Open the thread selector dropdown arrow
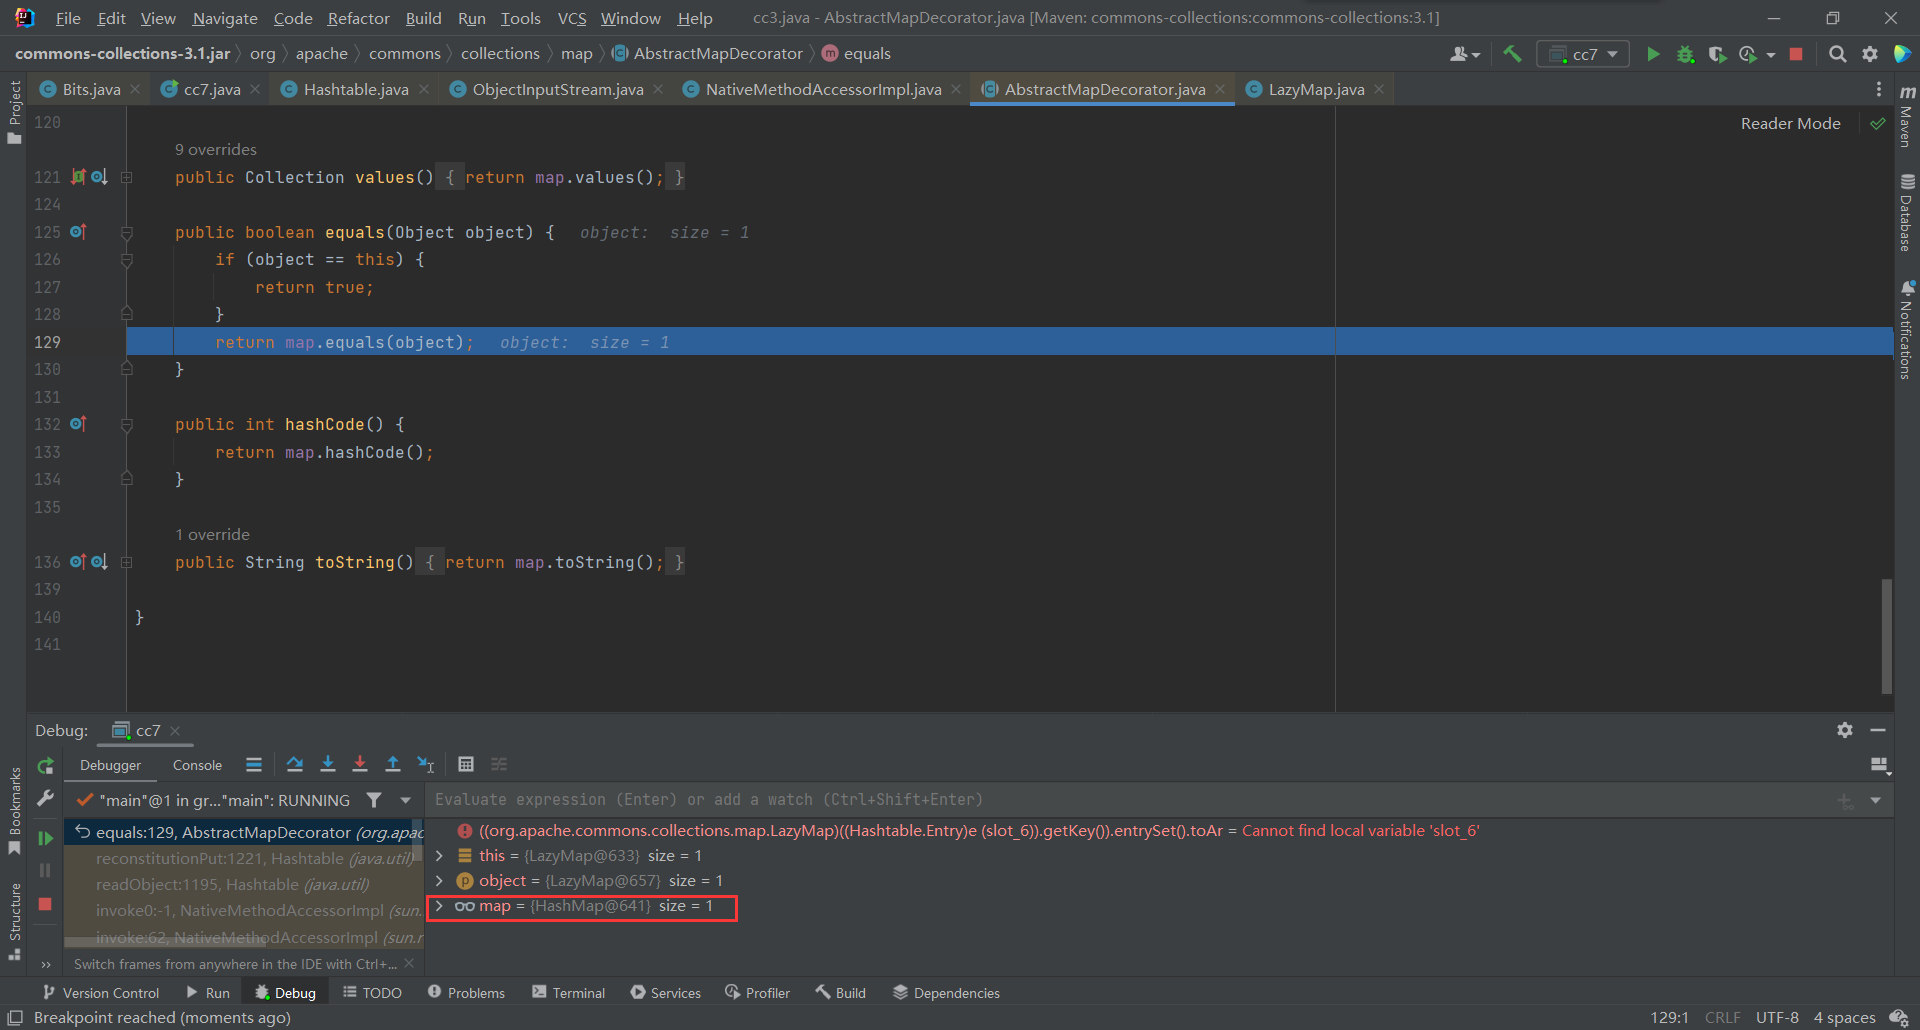This screenshot has height=1030, width=1920. [405, 800]
